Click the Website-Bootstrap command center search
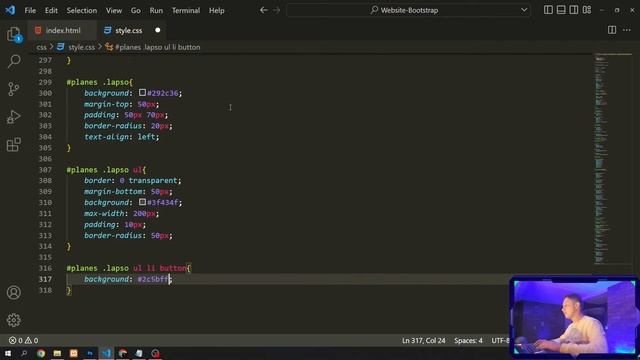 coord(409,10)
